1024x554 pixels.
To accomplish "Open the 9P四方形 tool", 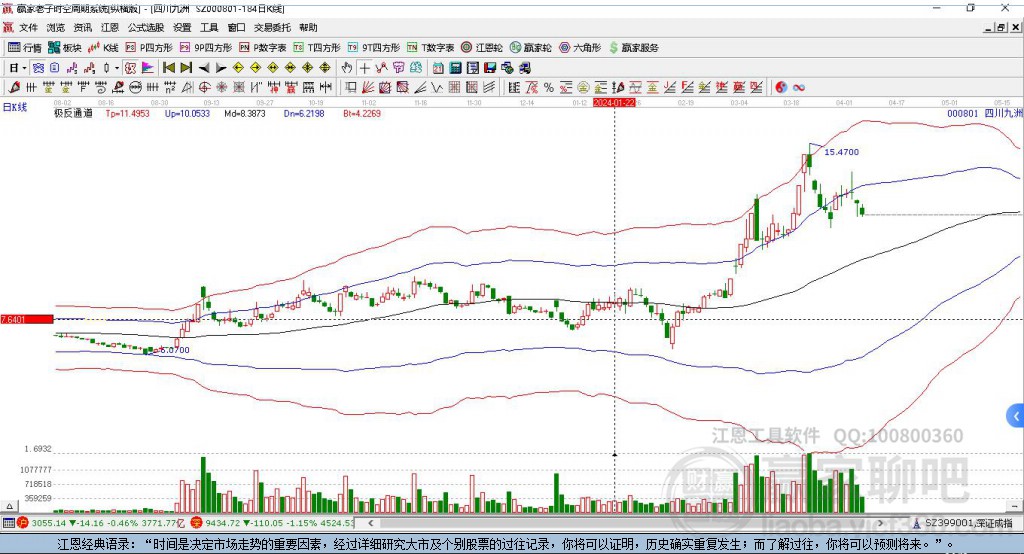I will [x=206, y=48].
